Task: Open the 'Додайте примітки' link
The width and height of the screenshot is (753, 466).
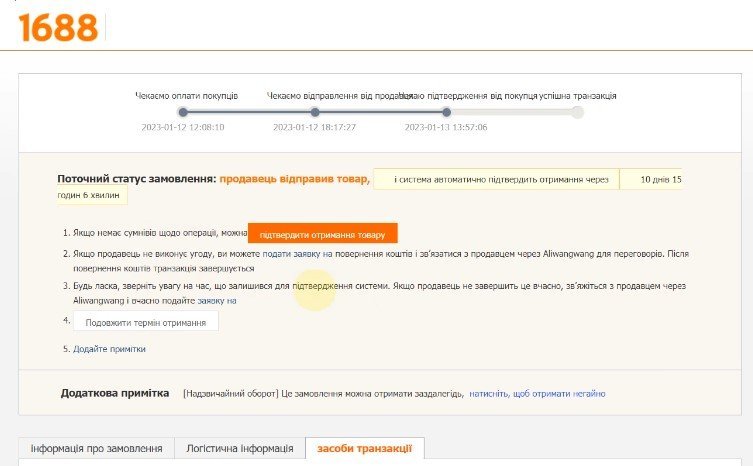Action: coord(109,349)
